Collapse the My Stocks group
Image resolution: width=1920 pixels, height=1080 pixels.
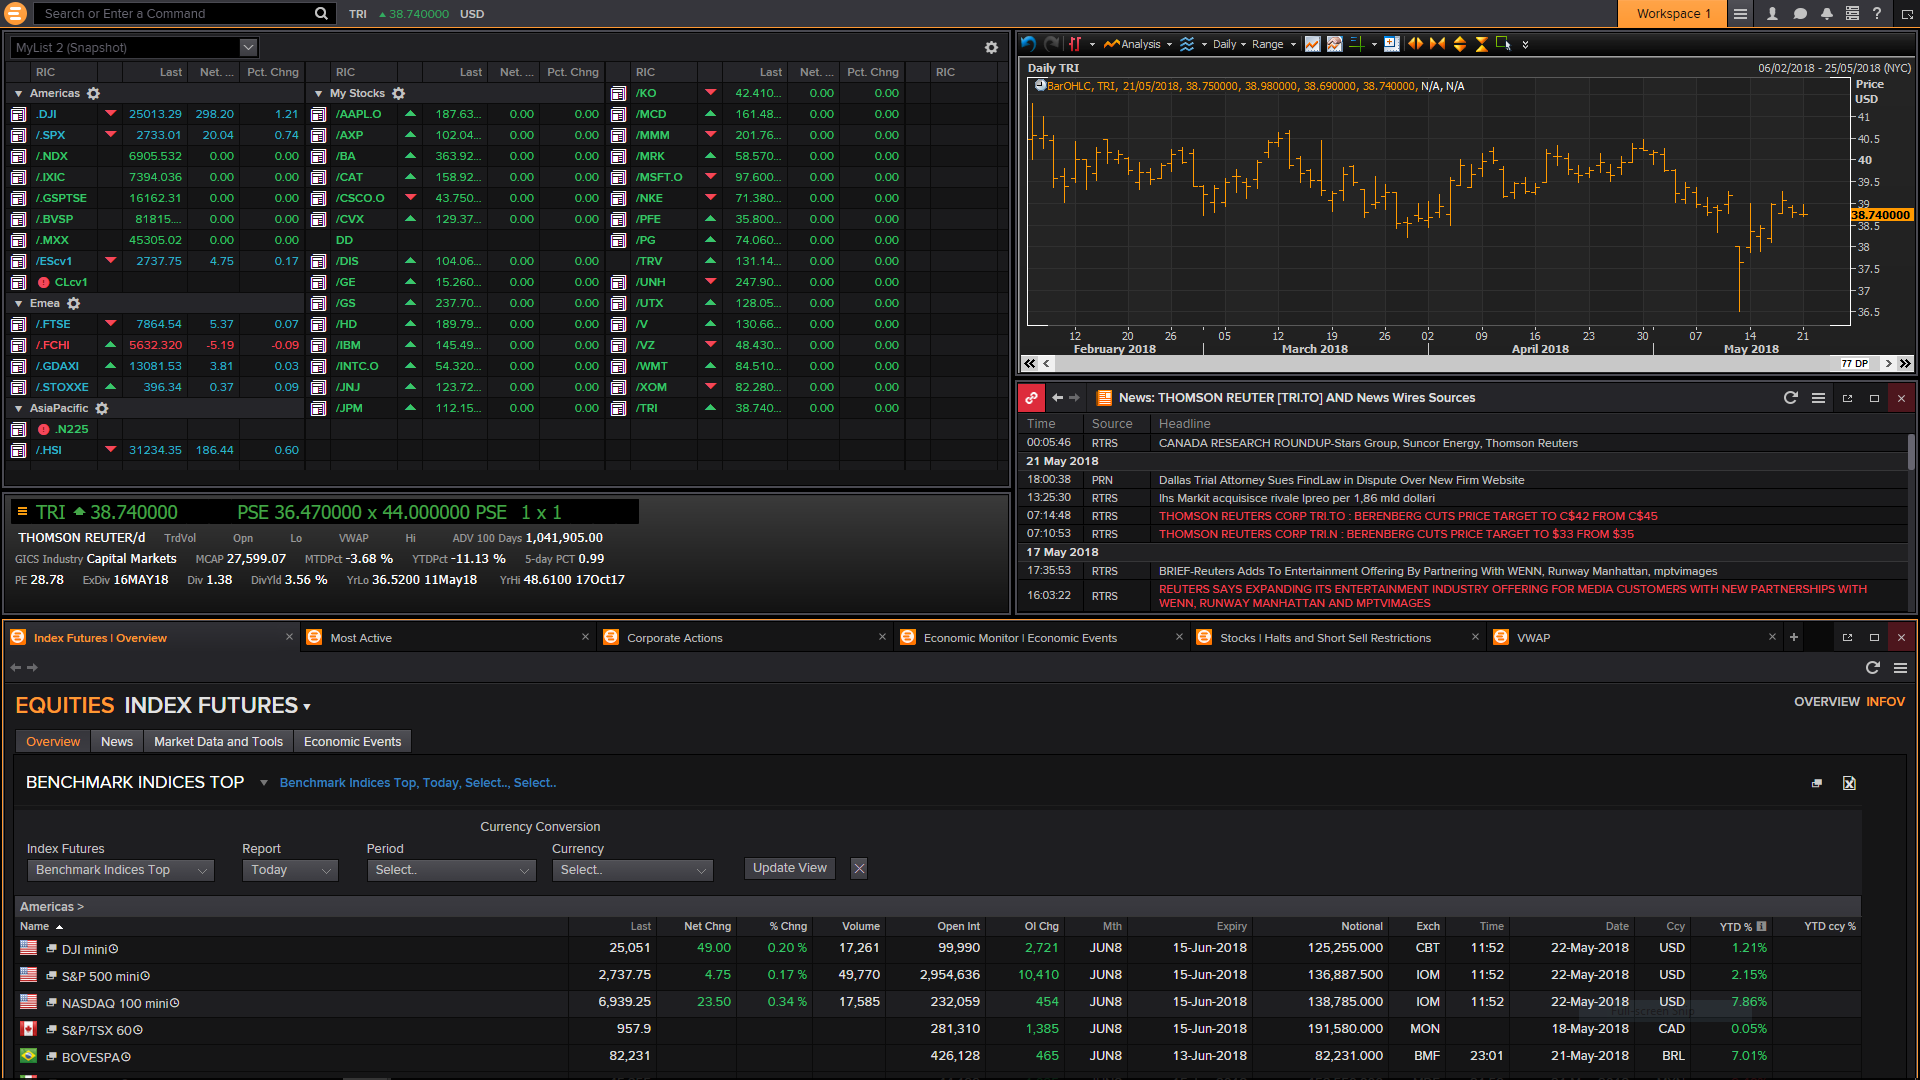pyautogui.click(x=319, y=93)
